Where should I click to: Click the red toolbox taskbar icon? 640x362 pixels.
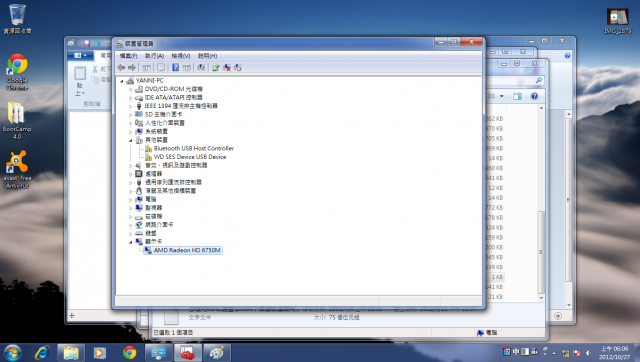point(188,353)
